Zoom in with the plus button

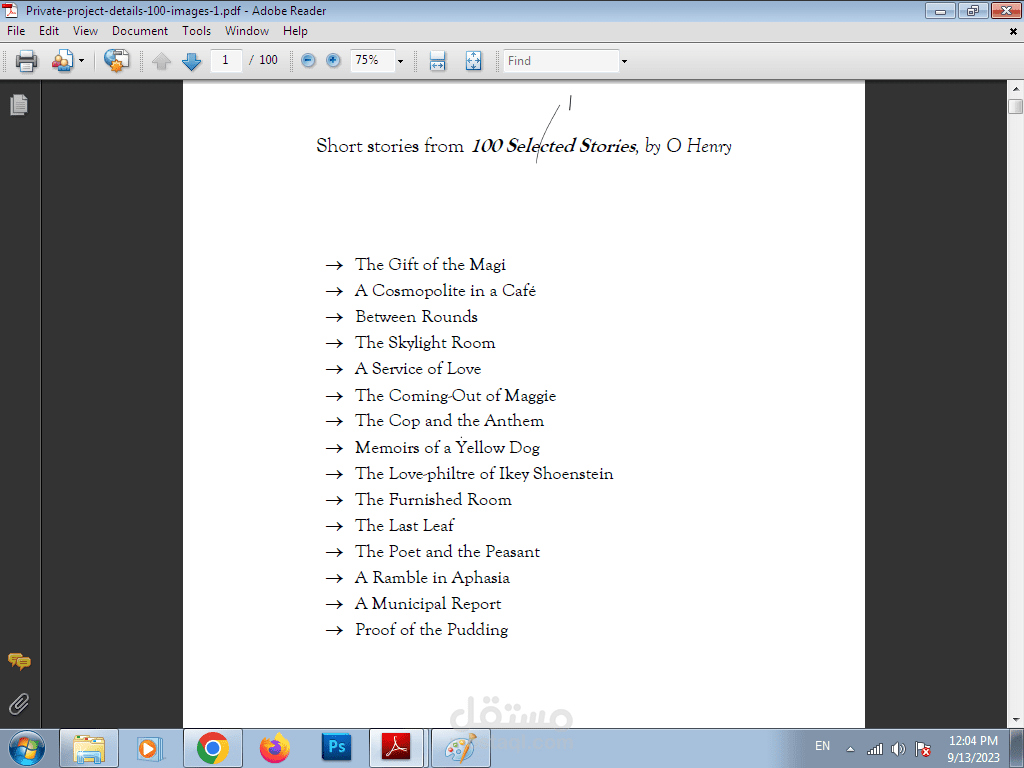click(x=333, y=61)
